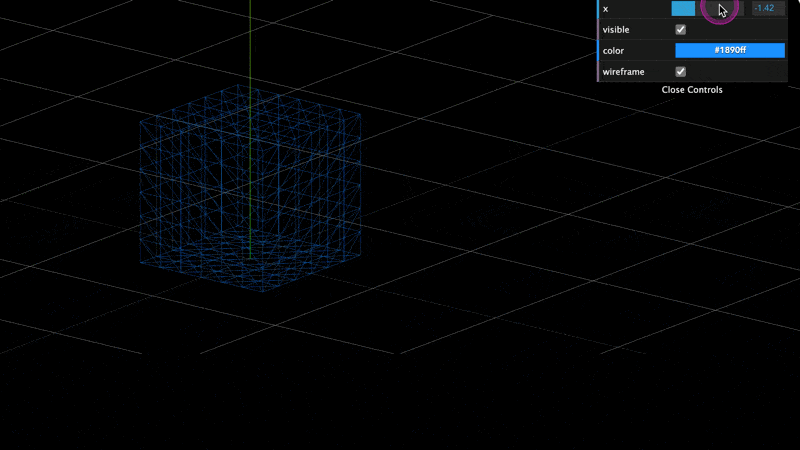The height and width of the screenshot is (450, 800).
Task: Uncheck the visible checkbox
Action: pyautogui.click(x=681, y=30)
